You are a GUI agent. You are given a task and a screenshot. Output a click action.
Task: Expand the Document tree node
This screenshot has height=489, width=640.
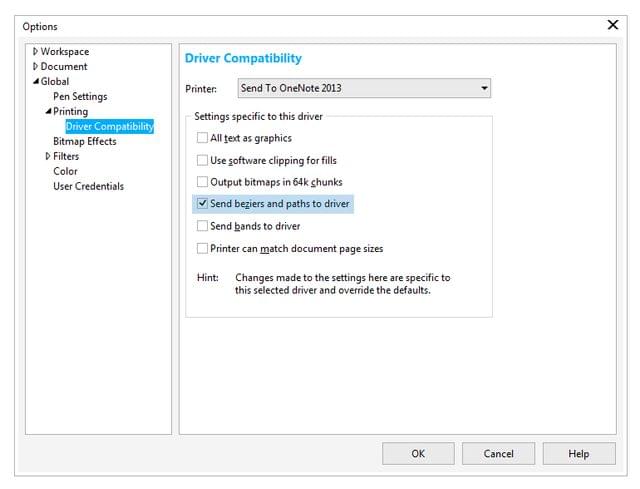point(36,67)
